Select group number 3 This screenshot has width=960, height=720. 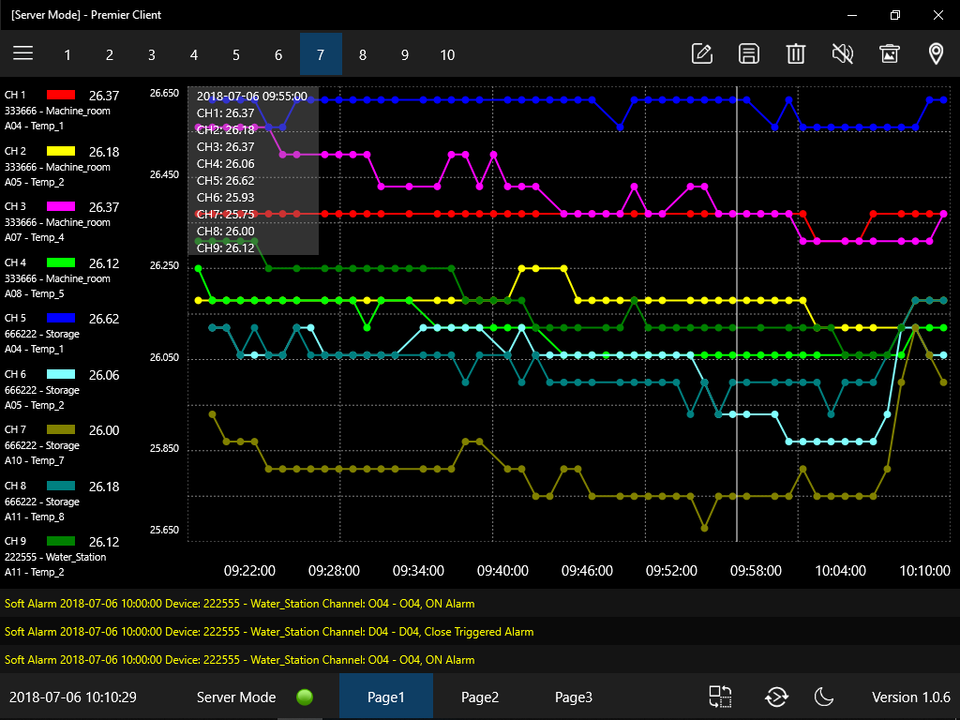tap(151, 55)
